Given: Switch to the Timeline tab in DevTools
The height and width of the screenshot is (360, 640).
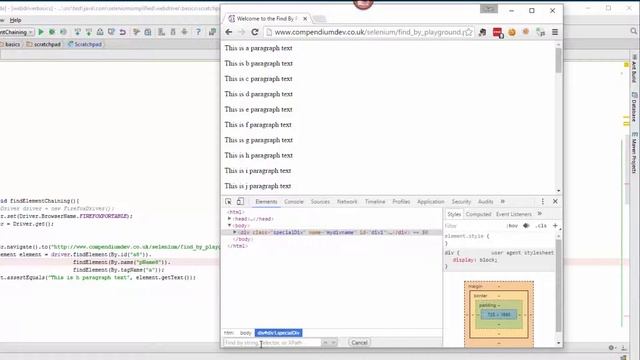Looking at the screenshot, I should click(375, 202).
